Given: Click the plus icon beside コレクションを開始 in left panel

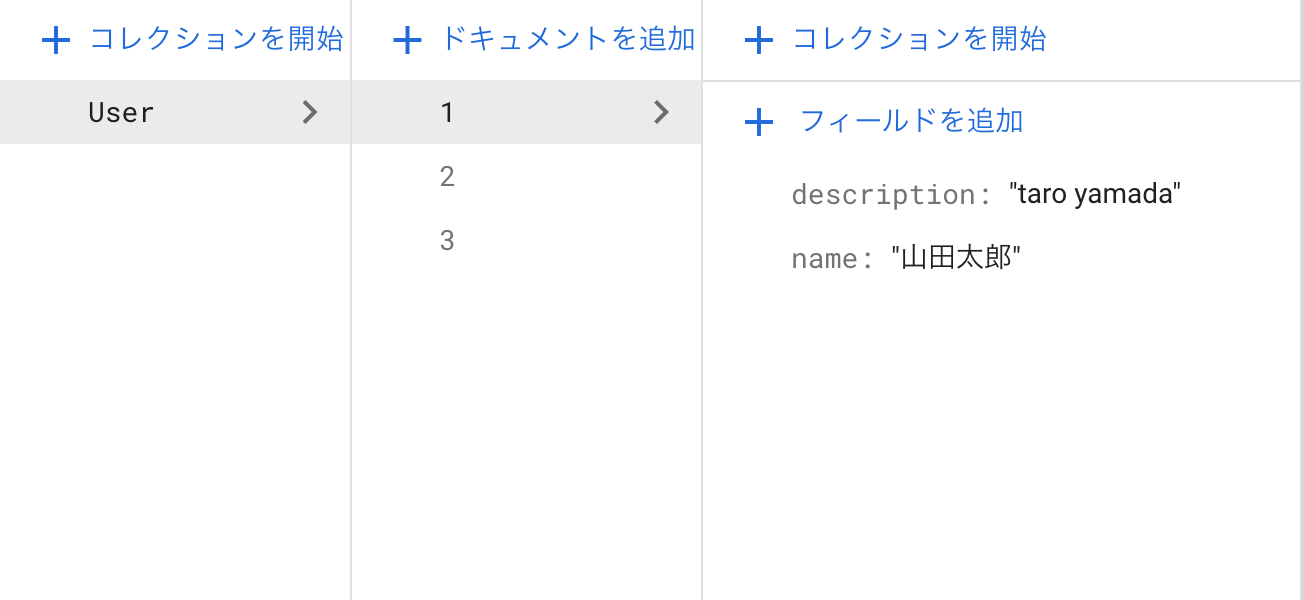Looking at the screenshot, I should [56, 39].
